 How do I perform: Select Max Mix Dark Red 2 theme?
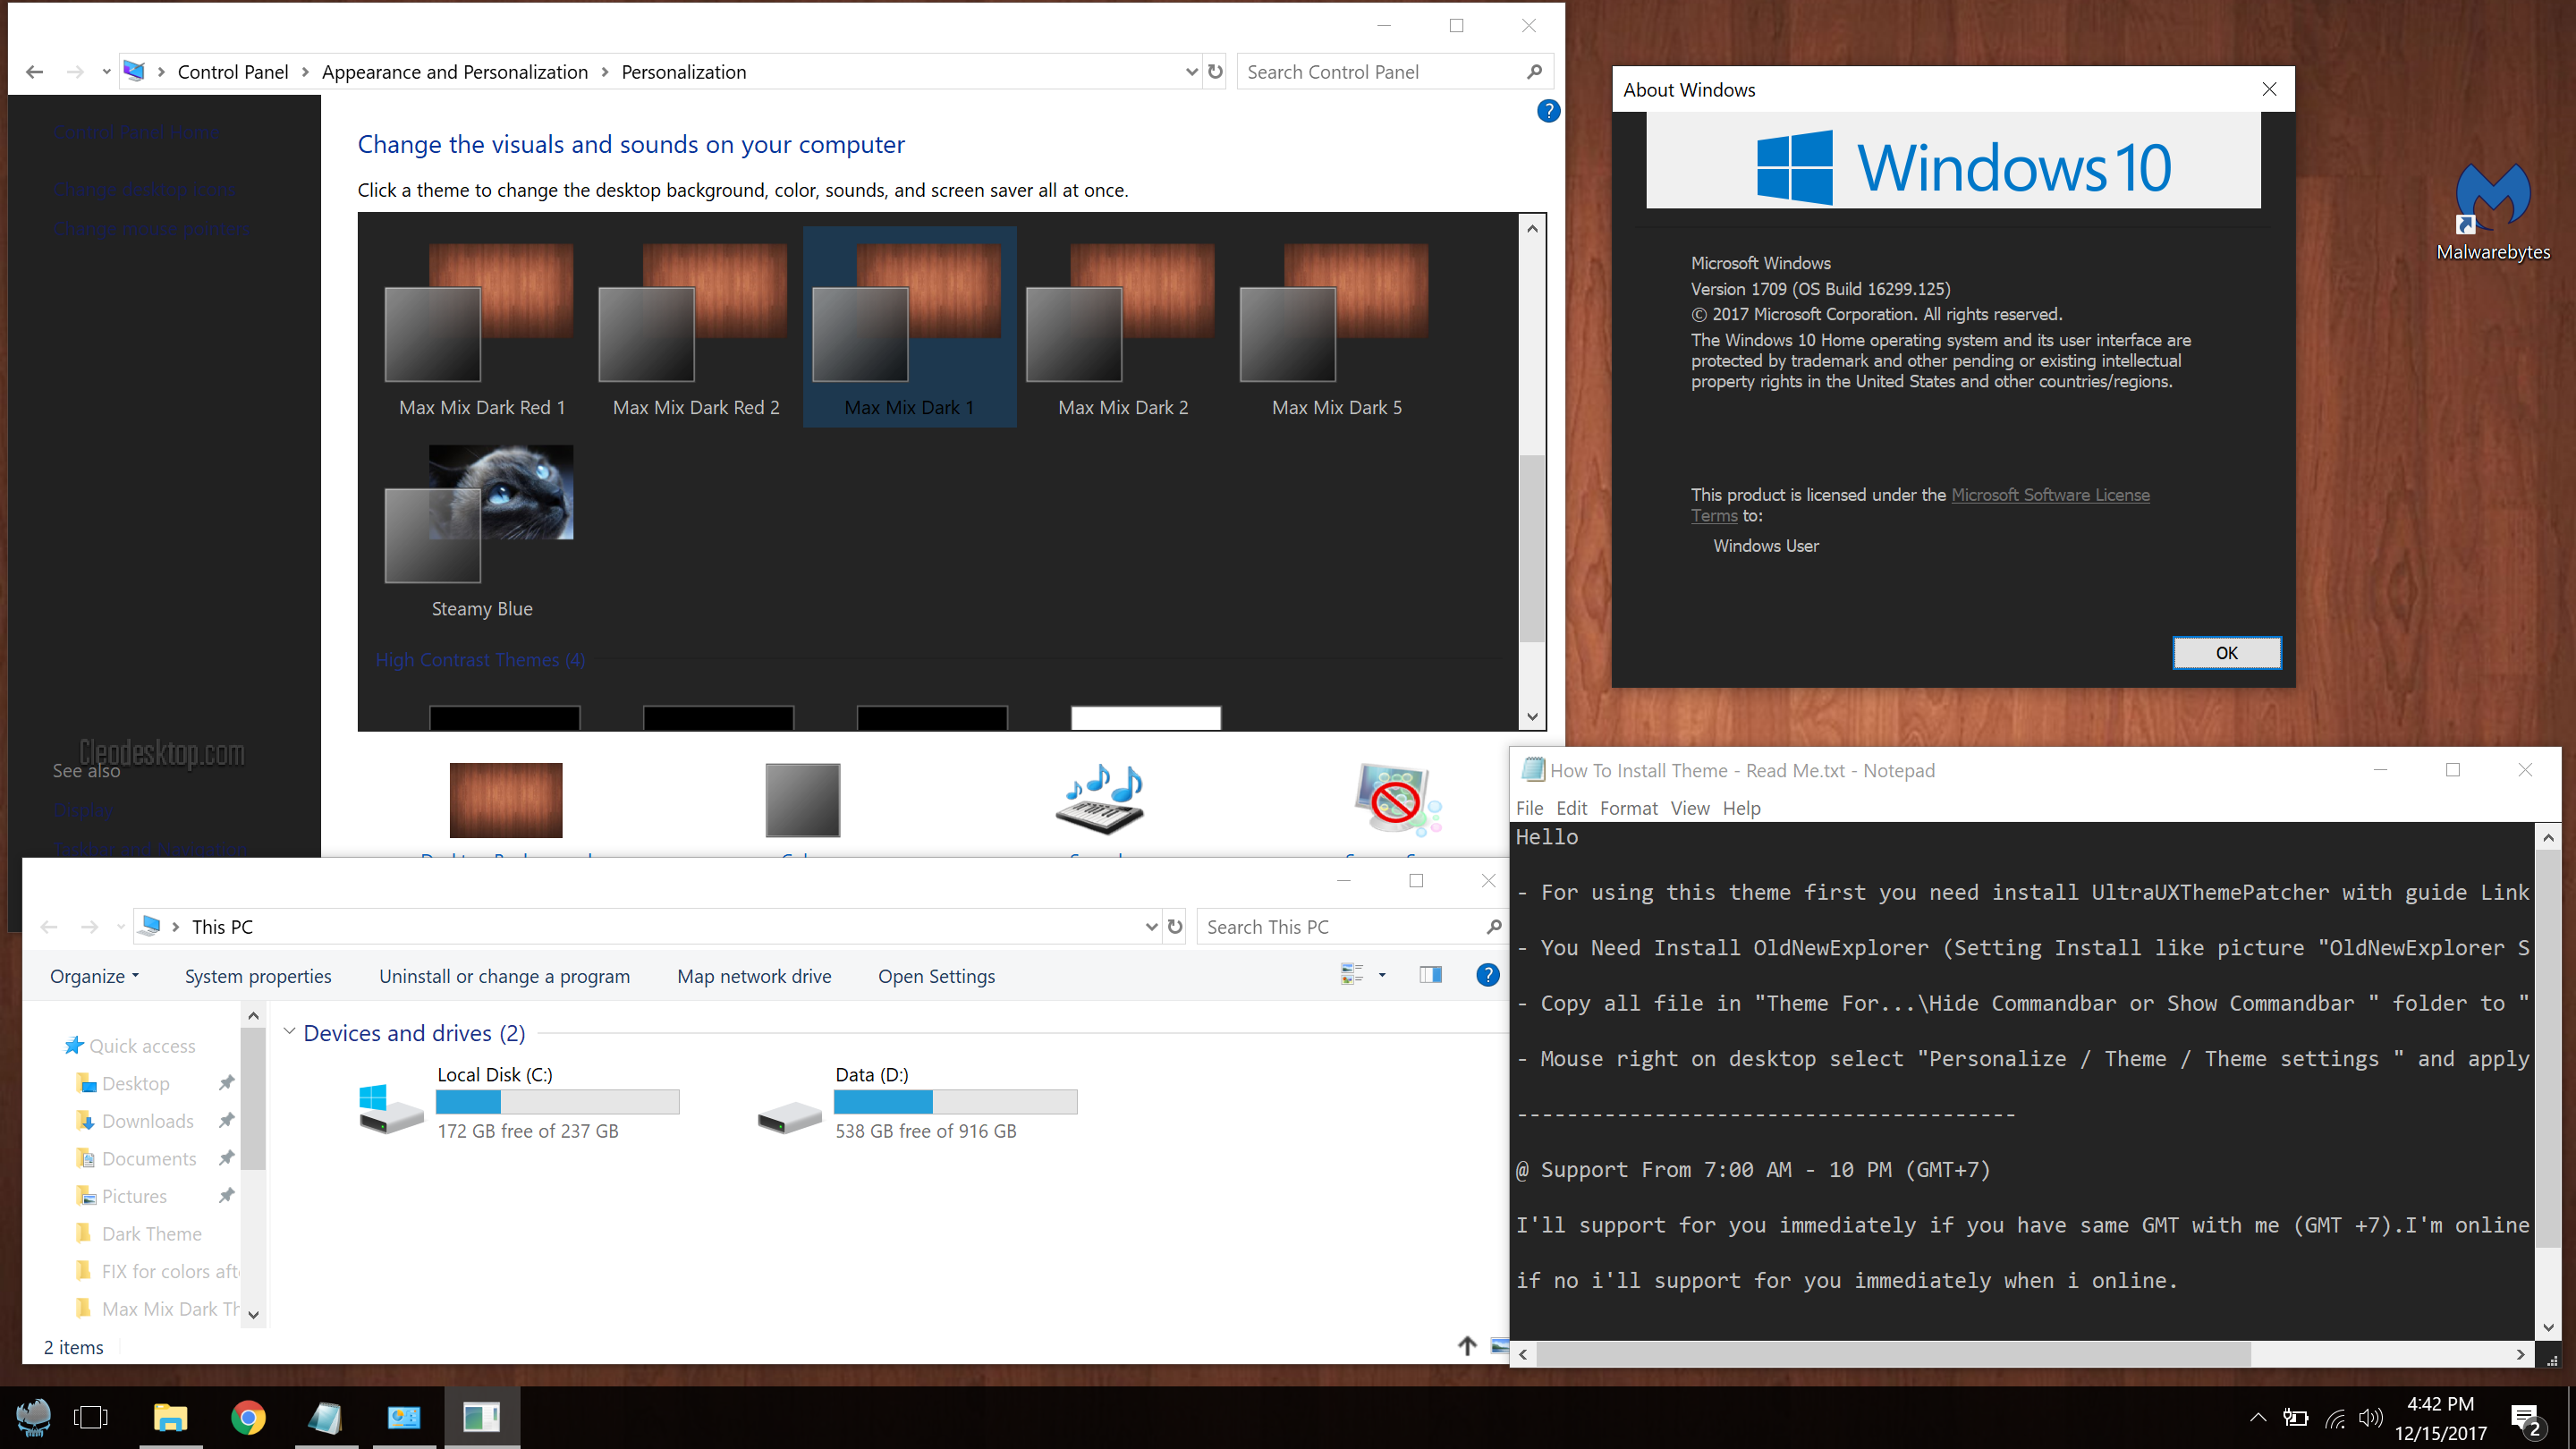[x=696, y=327]
